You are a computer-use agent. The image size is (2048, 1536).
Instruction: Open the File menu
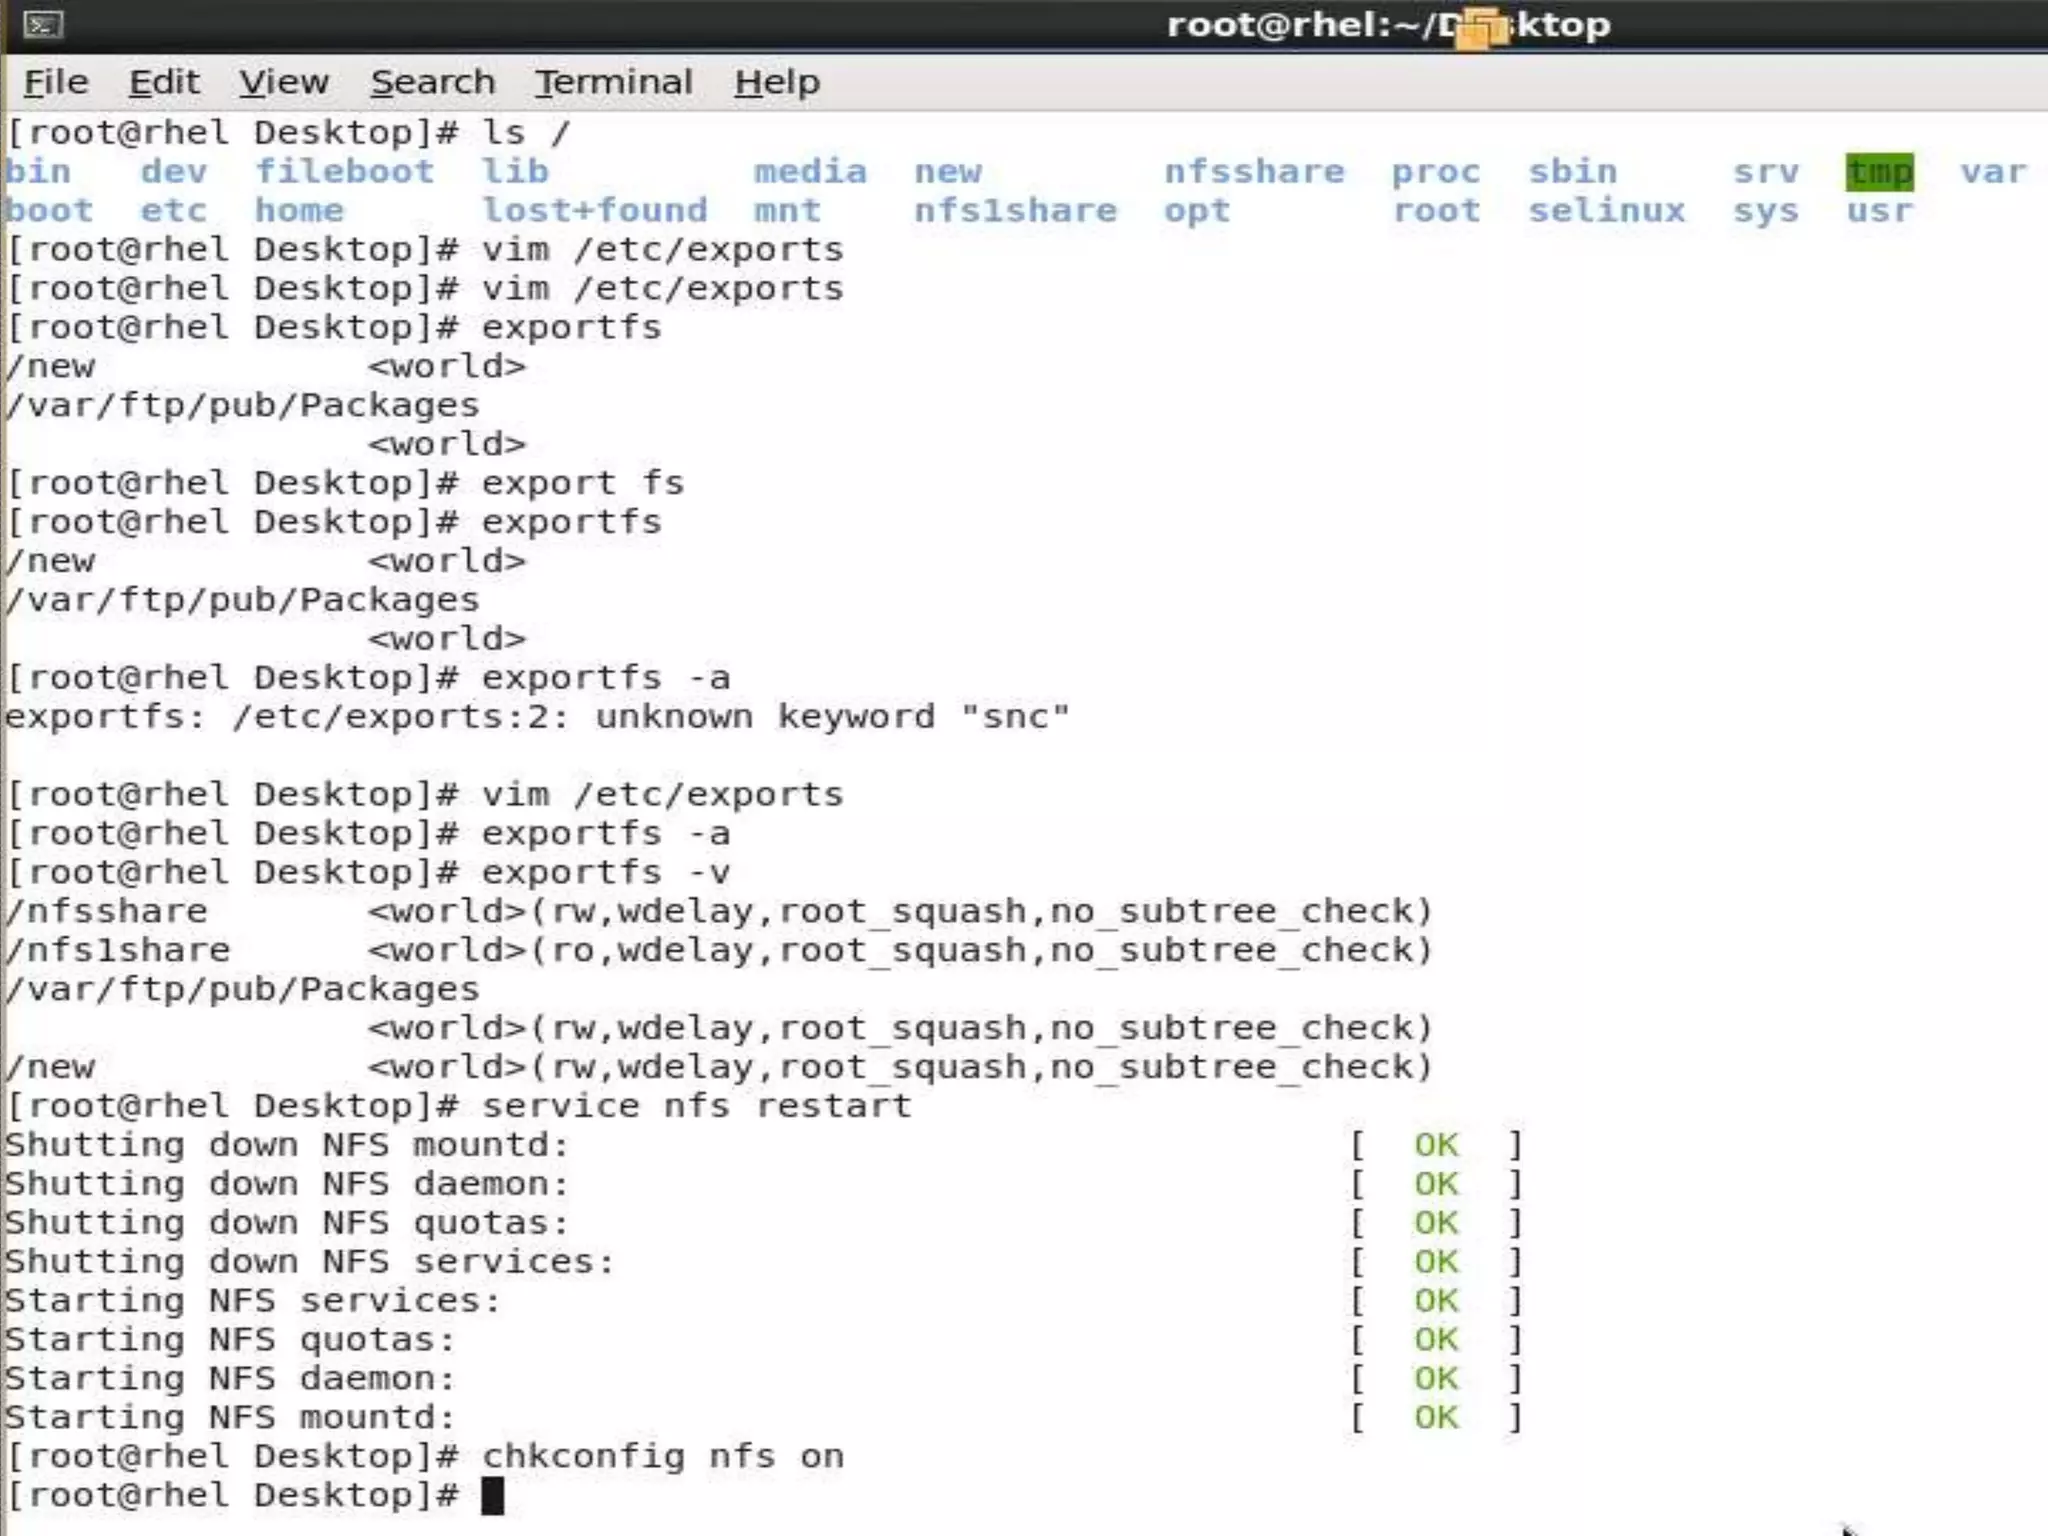[56, 82]
